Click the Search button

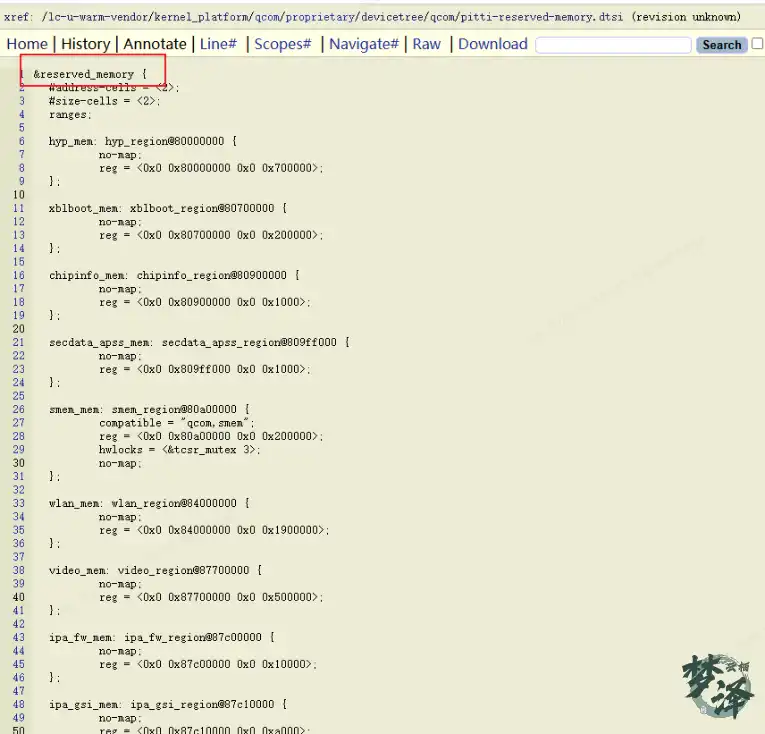coord(722,45)
